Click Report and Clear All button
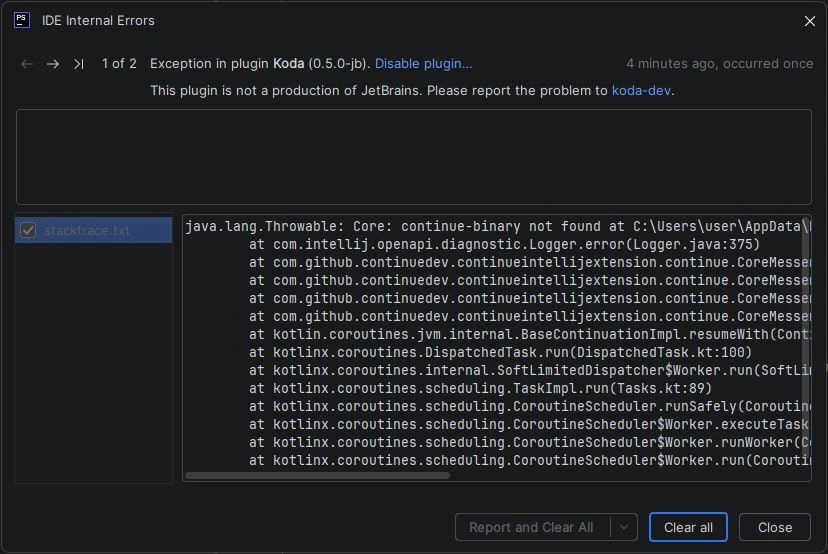The height and width of the screenshot is (554, 828). [x=532, y=527]
